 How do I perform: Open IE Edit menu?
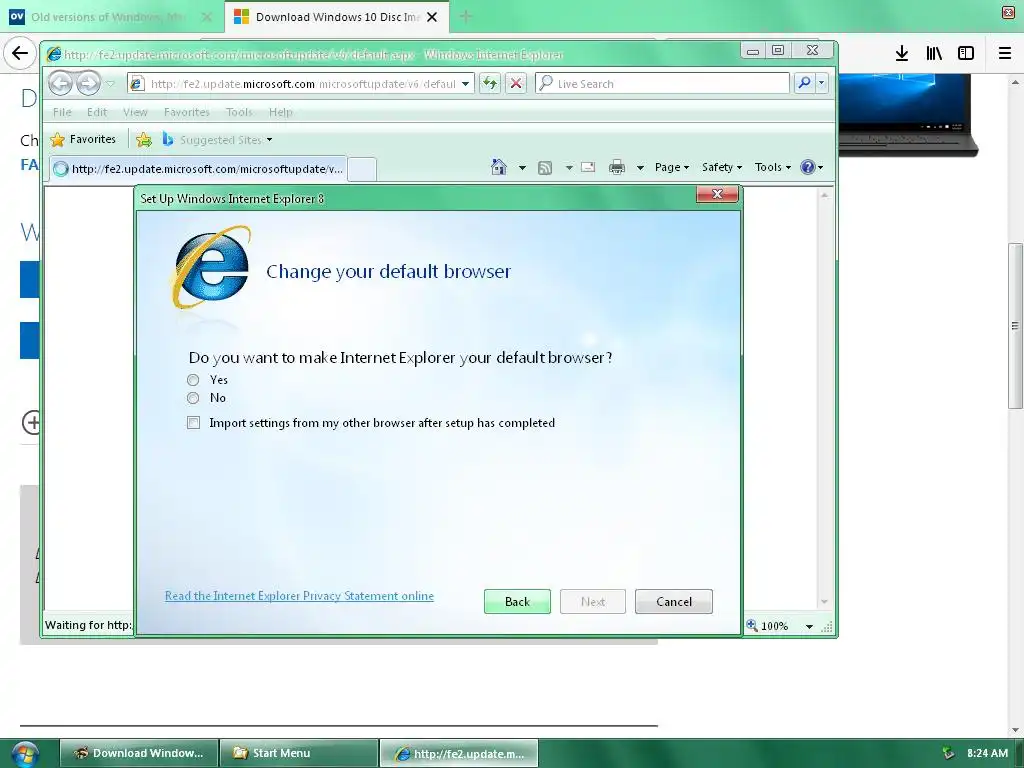(97, 112)
